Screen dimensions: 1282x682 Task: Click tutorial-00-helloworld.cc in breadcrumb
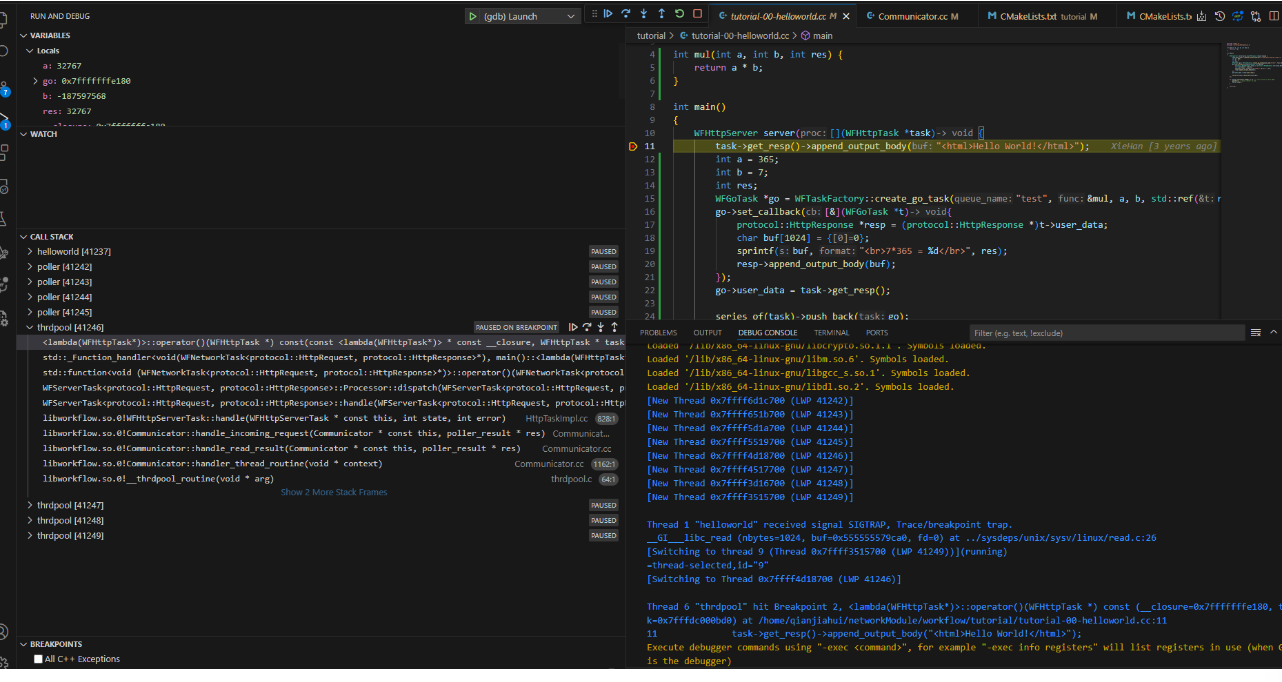tap(740, 35)
